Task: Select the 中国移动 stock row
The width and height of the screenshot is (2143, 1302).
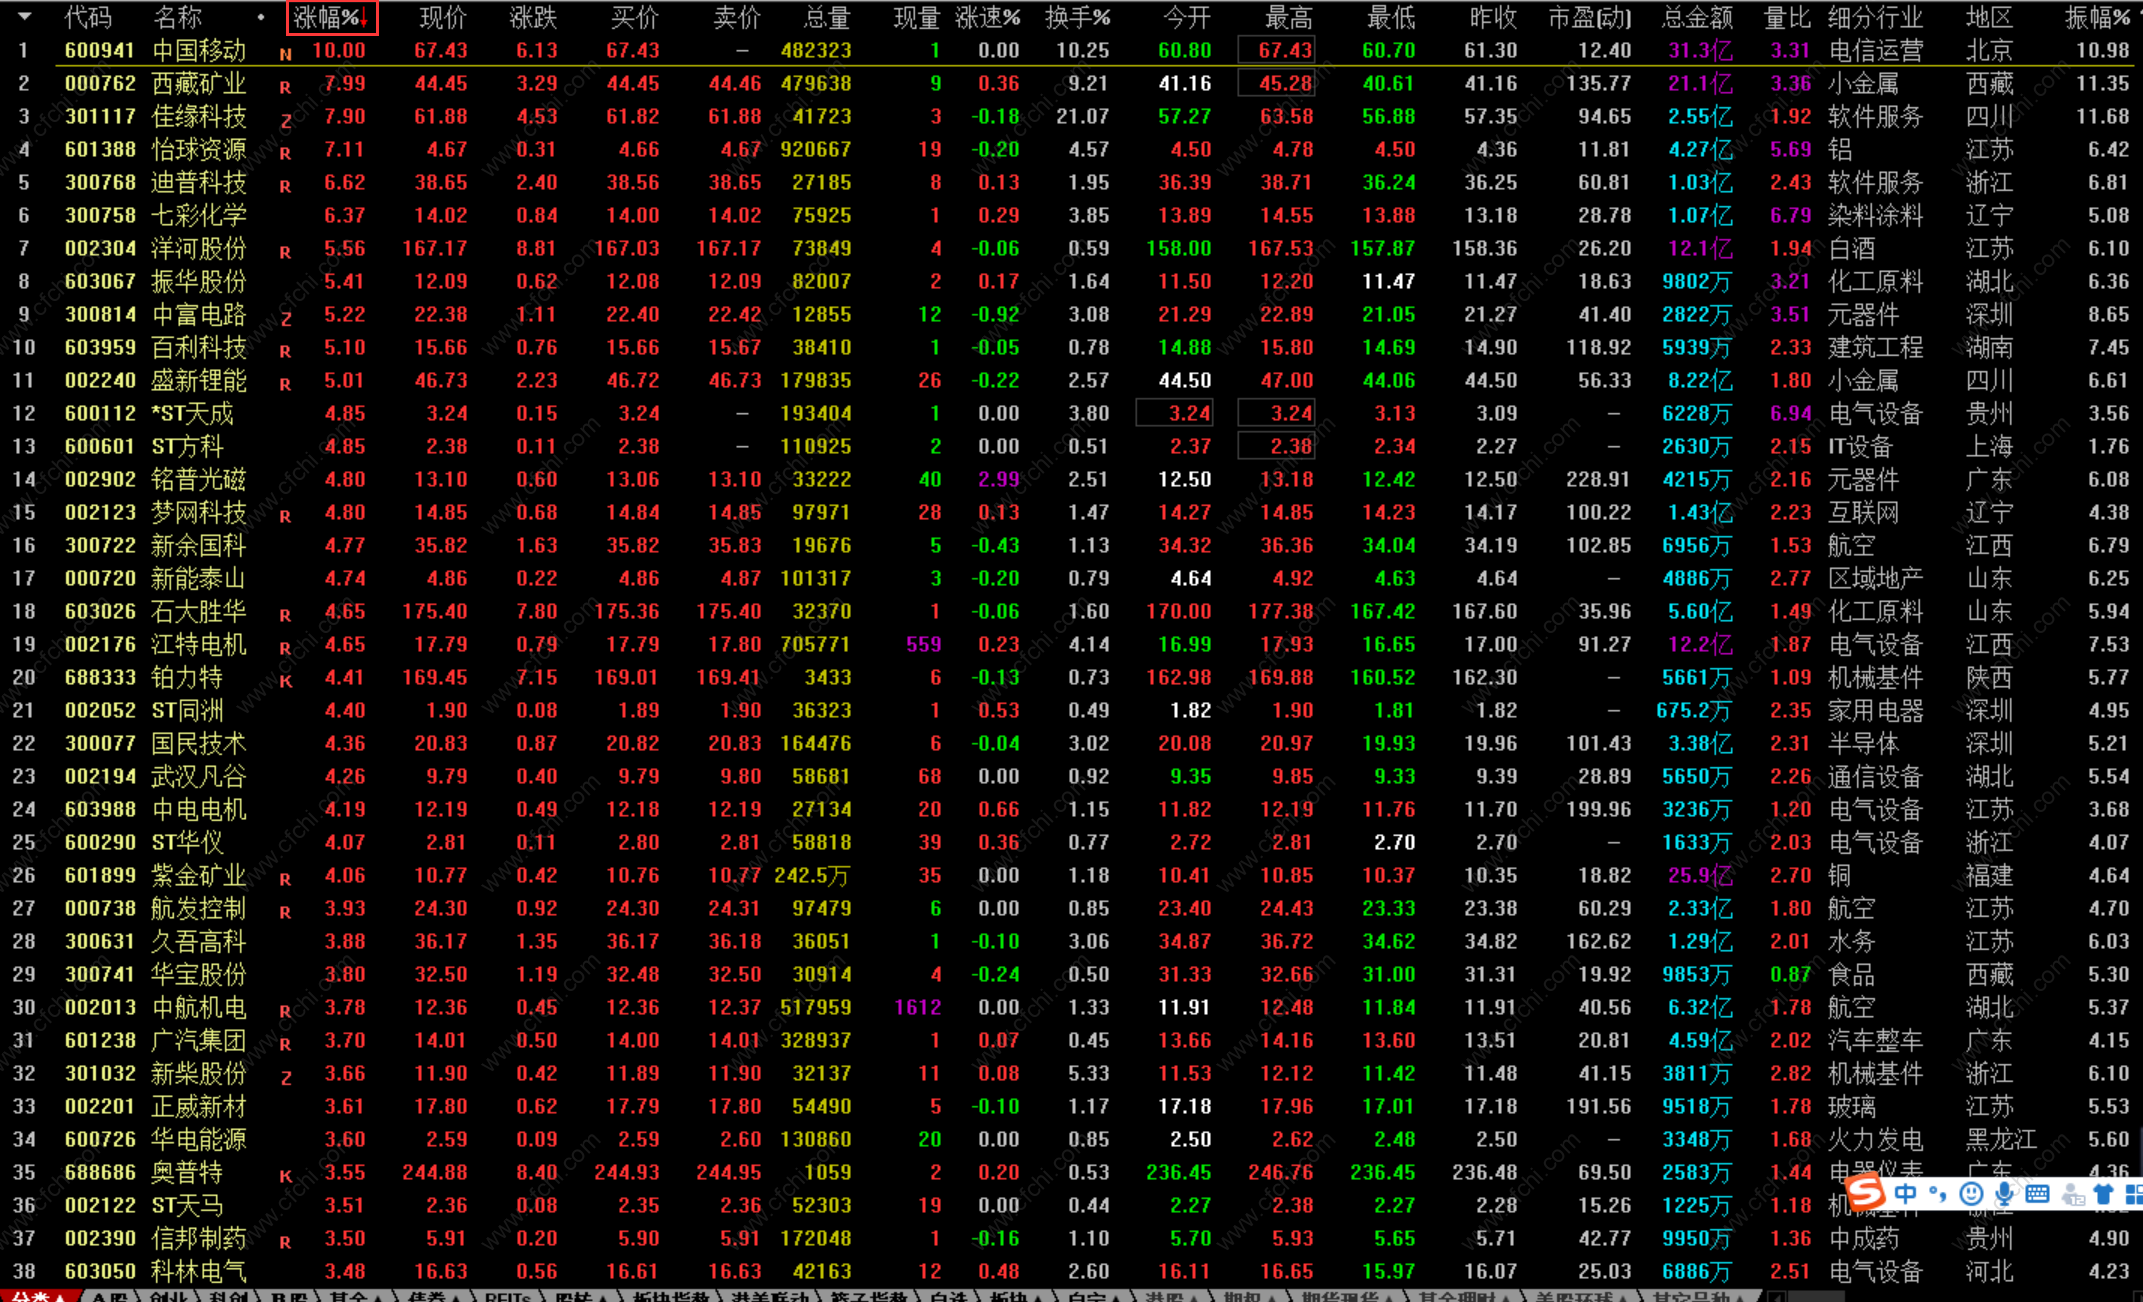Action: [x=198, y=50]
